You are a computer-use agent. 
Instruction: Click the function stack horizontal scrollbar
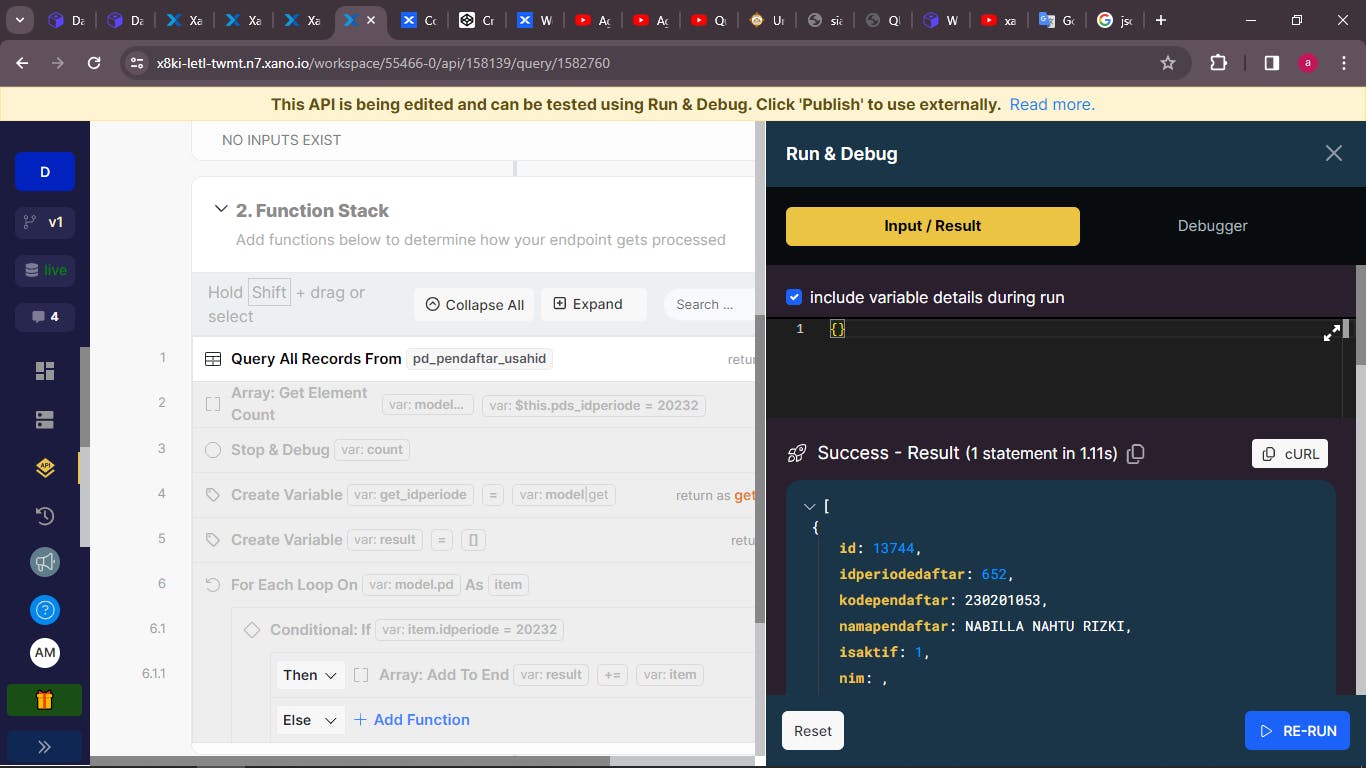pos(350,761)
